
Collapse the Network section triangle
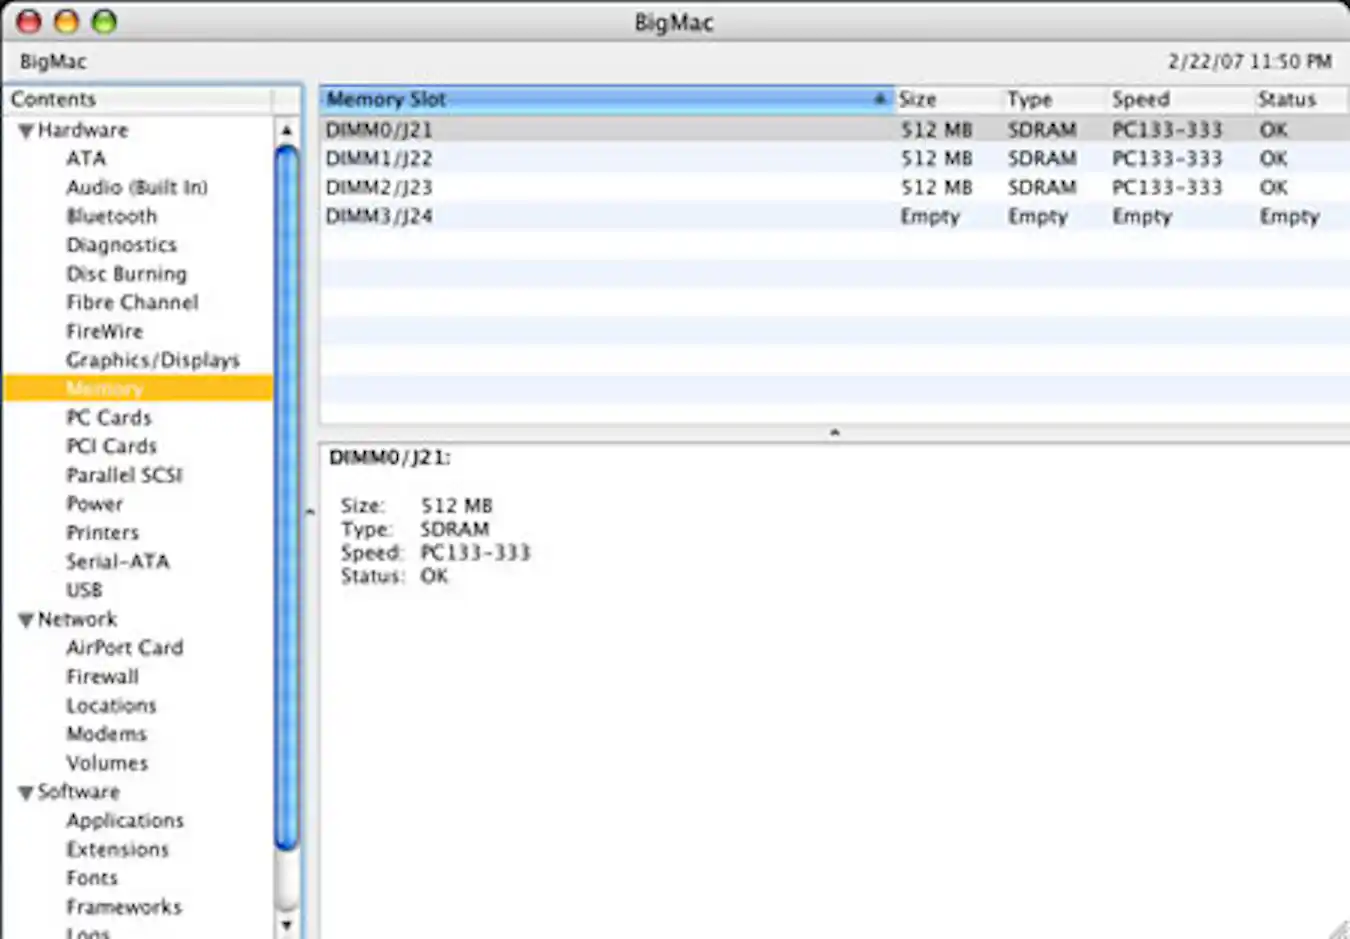[x=26, y=620]
